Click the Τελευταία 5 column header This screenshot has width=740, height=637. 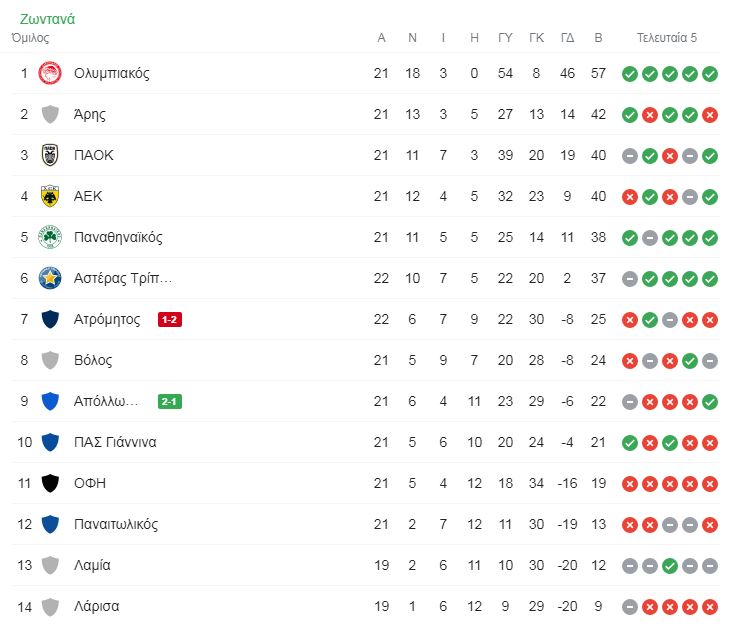[666, 37]
